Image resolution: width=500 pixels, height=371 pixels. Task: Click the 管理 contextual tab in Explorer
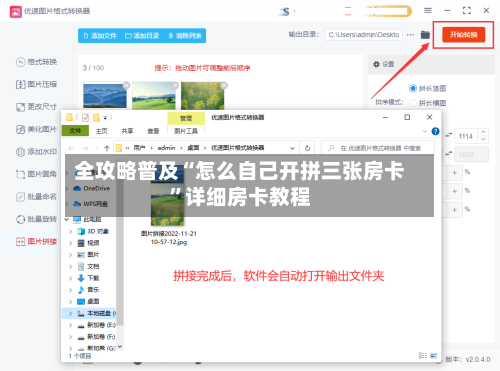coord(186,118)
